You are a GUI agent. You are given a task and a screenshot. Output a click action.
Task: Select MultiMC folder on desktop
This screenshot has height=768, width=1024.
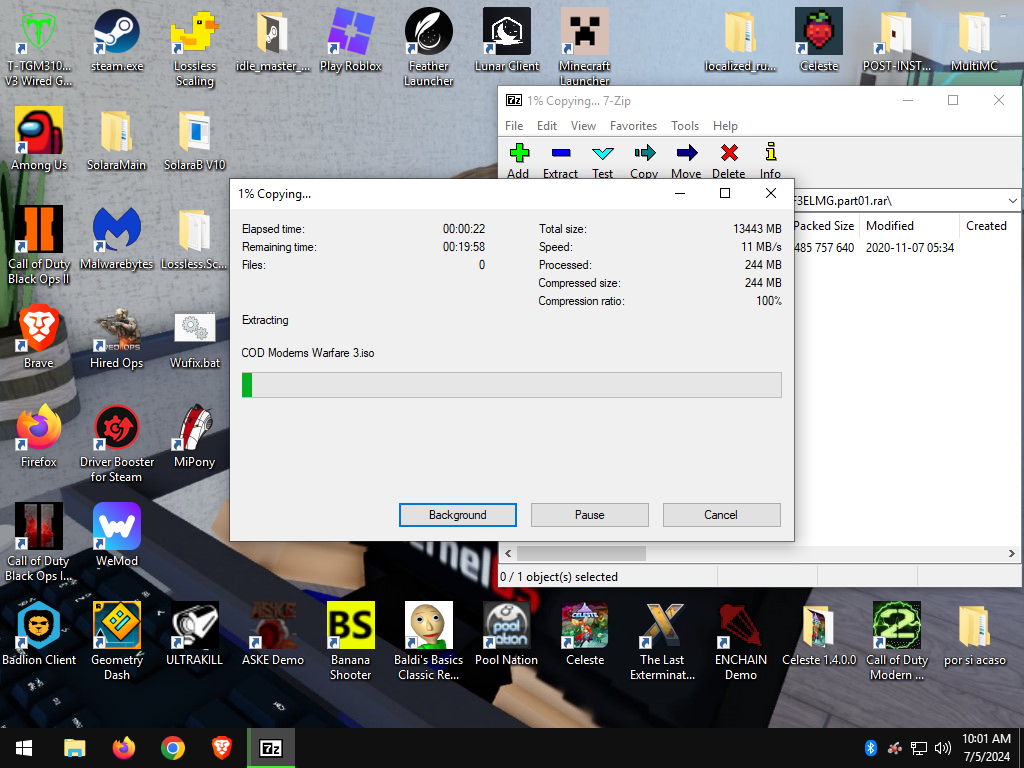(x=974, y=40)
